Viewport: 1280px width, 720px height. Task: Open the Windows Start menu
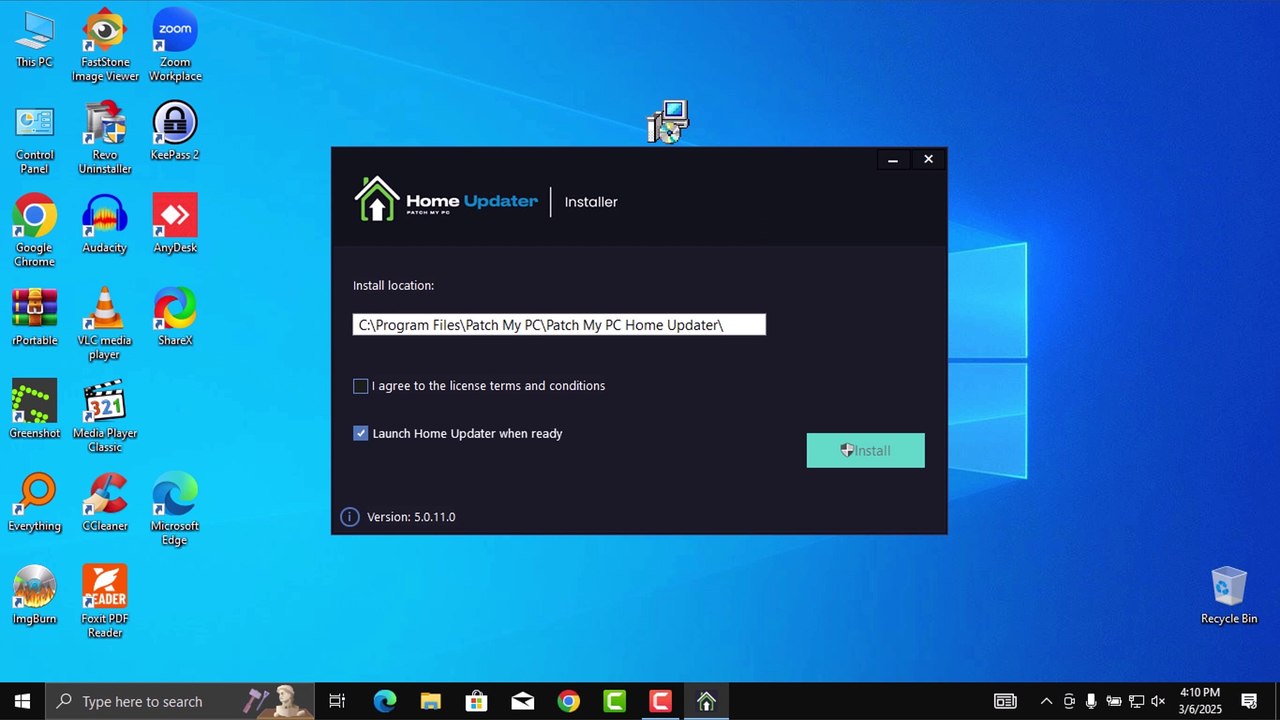tap(22, 701)
